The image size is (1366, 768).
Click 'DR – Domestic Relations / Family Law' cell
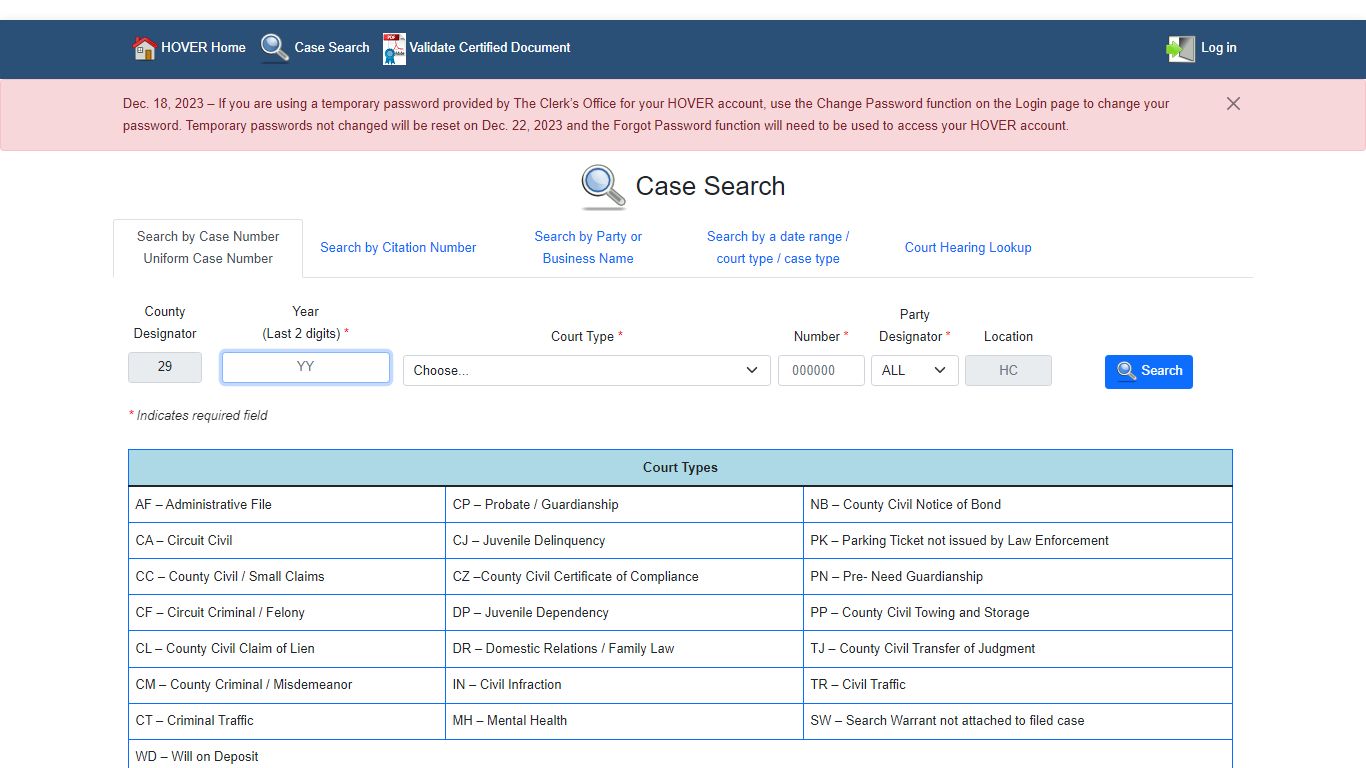tap(624, 649)
